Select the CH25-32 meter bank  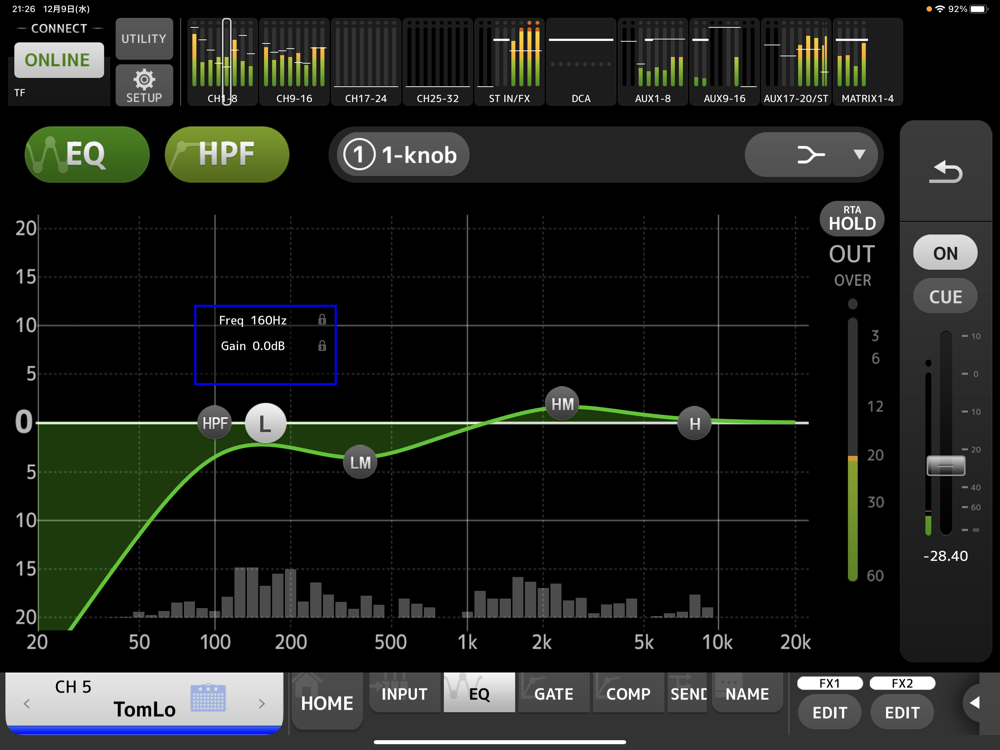point(438,61)
